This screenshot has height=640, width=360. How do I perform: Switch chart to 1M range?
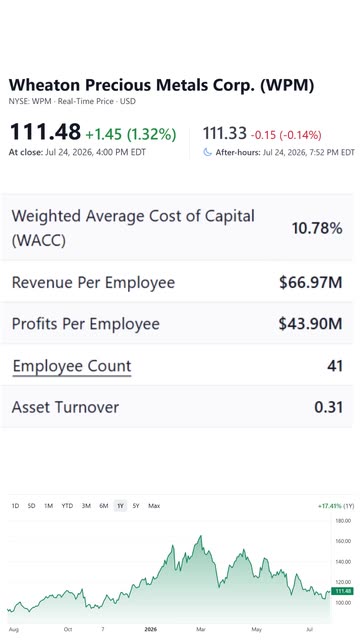click(x=49, y=506)
